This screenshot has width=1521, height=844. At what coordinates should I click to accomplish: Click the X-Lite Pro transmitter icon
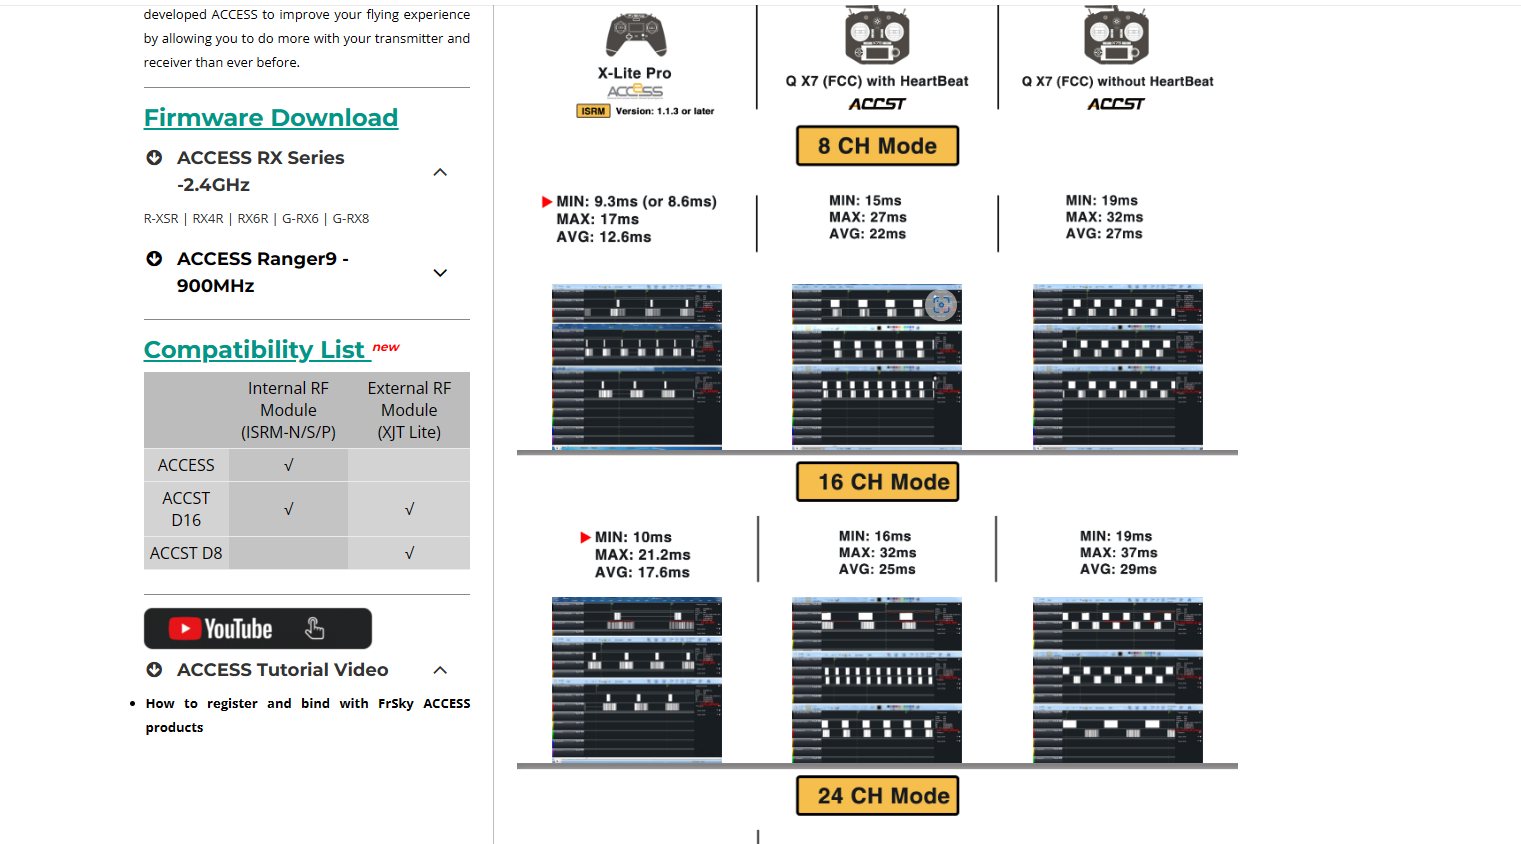pyautogui.click(x=636, y=36)
